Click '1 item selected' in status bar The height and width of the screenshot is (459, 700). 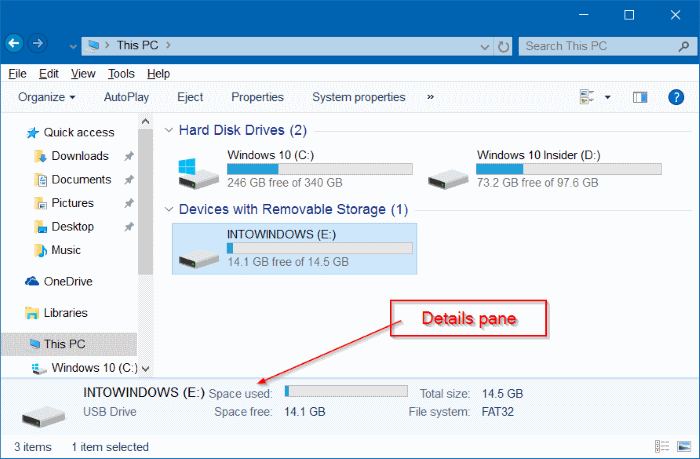110,447
